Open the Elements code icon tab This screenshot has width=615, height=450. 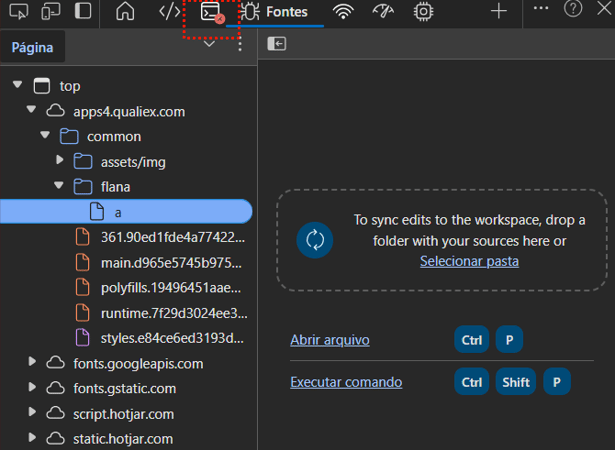170,12
